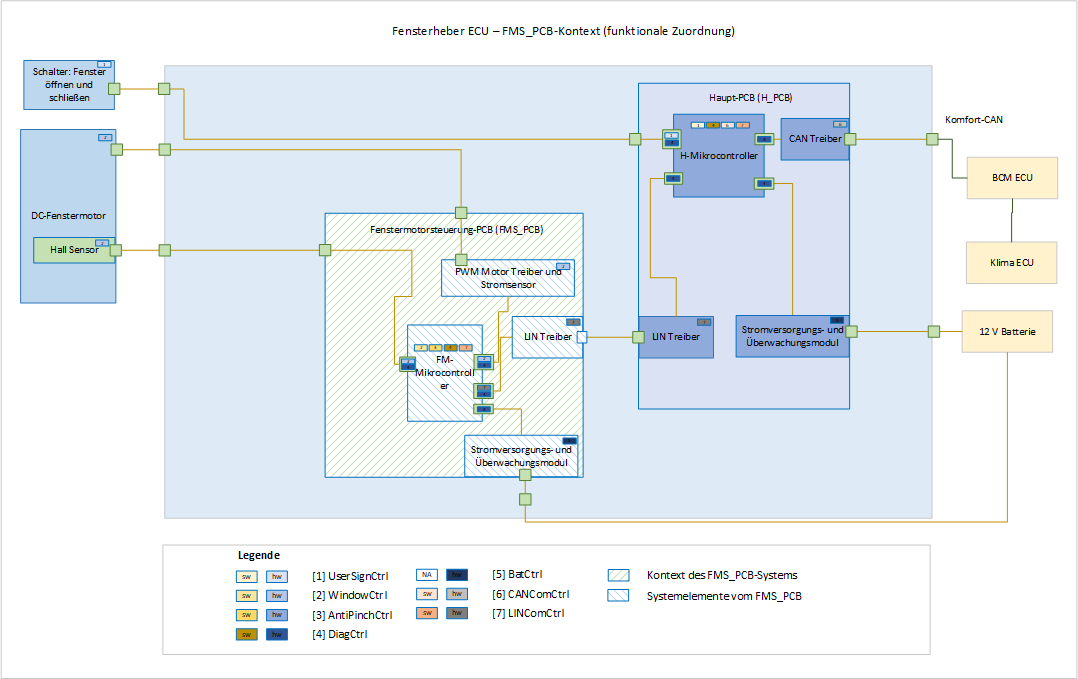Click the Fenstermotorsteuerung-PCB (FMS_PCB) label
The width and height of the screenshot is (1078, 679).
[x=456, y=230]
